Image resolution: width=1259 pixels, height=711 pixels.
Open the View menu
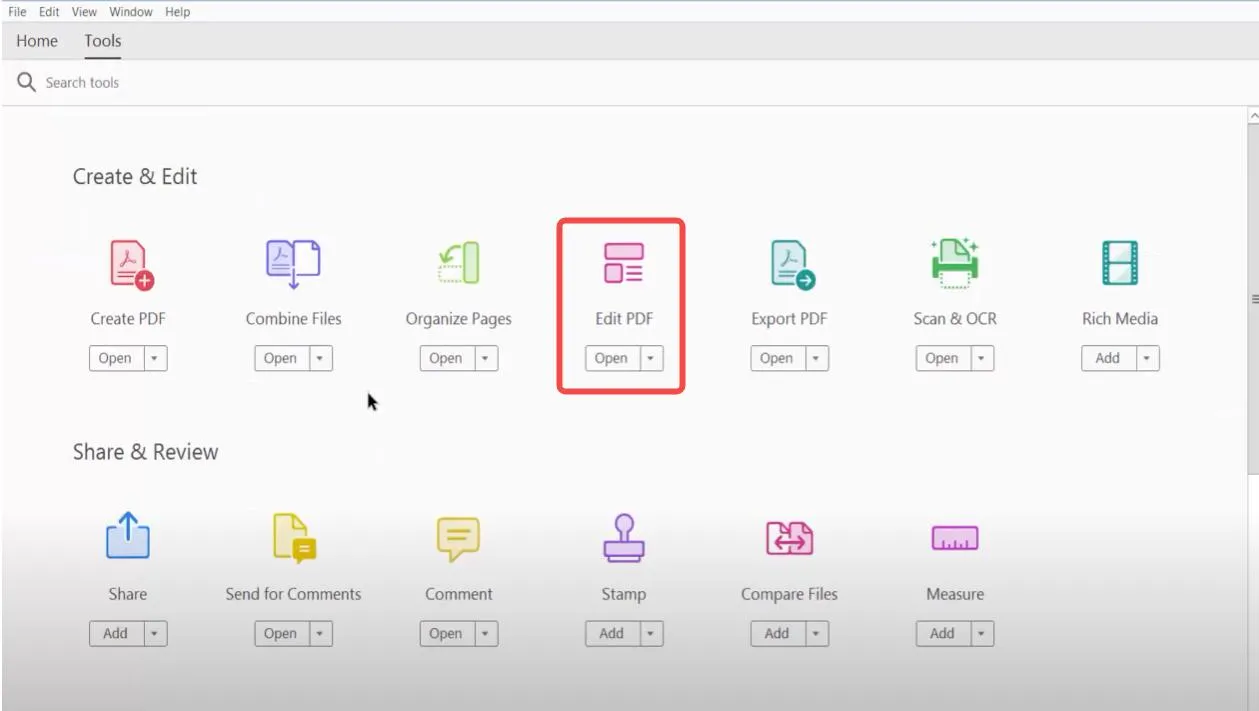(83, 11)
